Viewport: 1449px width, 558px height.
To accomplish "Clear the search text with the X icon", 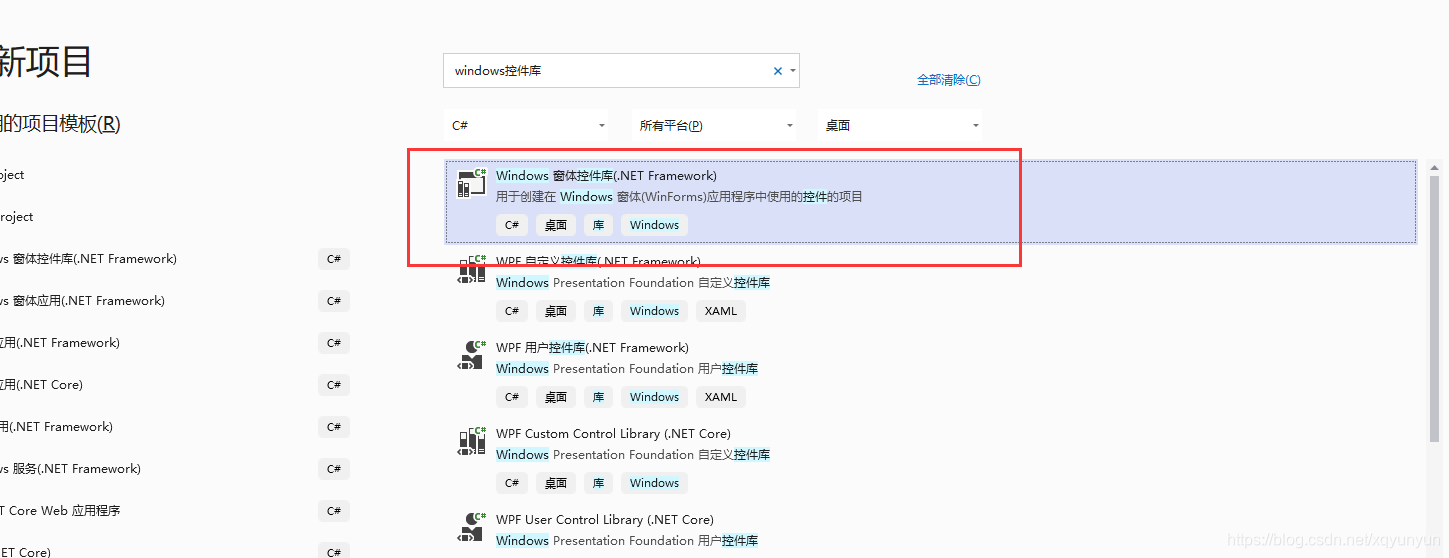I will (778, 71).
